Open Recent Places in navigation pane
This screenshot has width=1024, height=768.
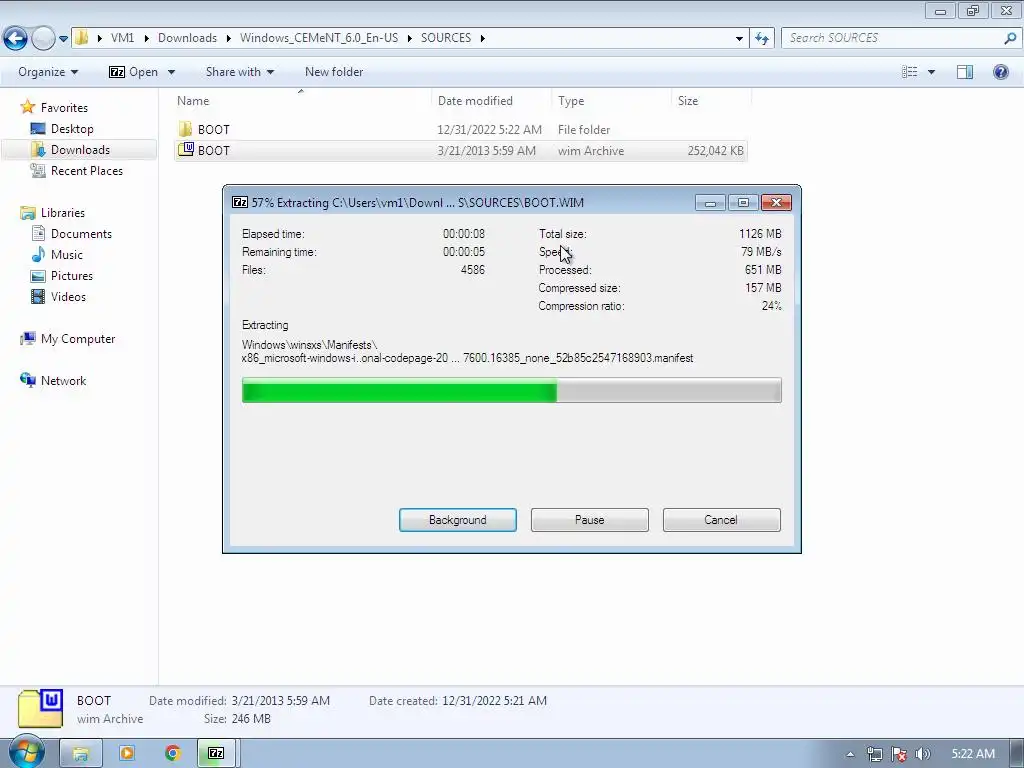pyautogui.click(x=86, y=170)
